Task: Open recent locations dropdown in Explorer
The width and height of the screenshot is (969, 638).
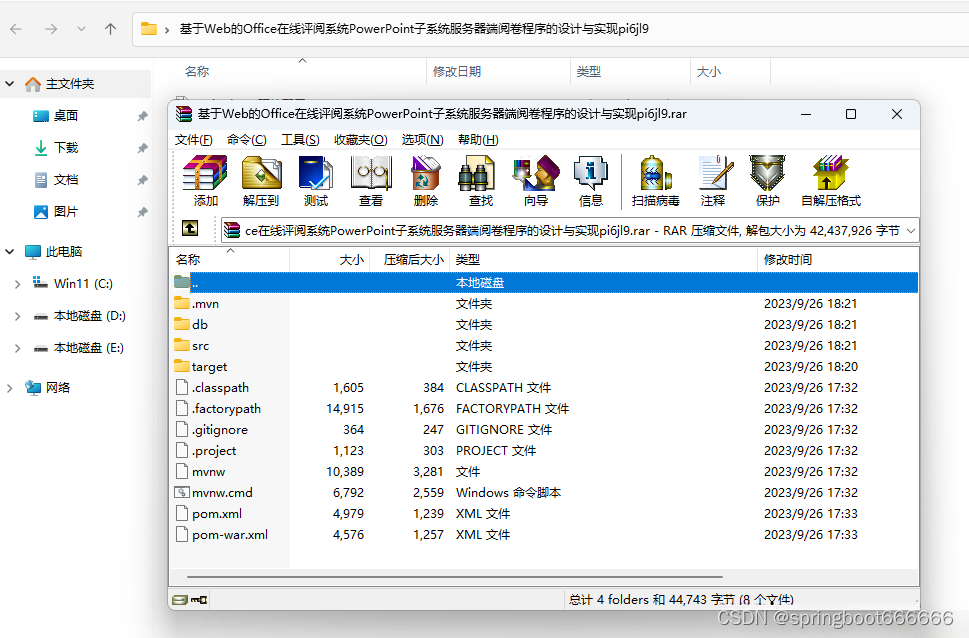Action: pyautogui.click(x=81, y=29)
